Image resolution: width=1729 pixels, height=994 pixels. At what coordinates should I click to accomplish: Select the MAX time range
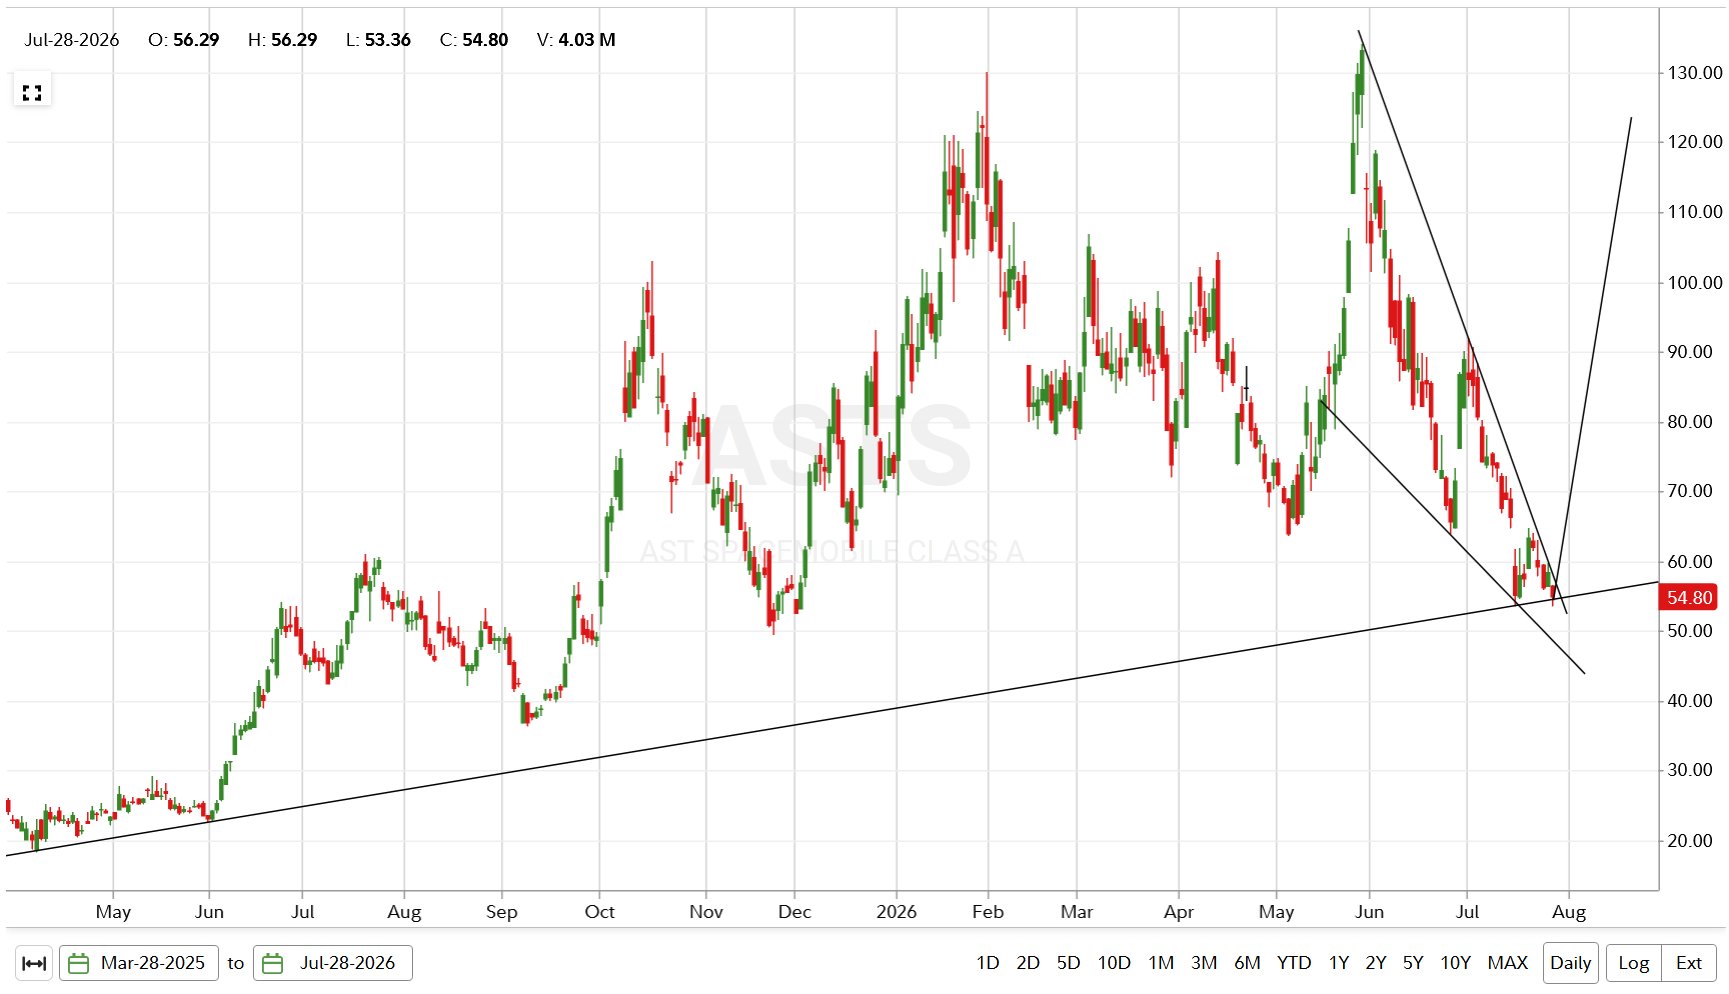click(x=1508, y=963)
